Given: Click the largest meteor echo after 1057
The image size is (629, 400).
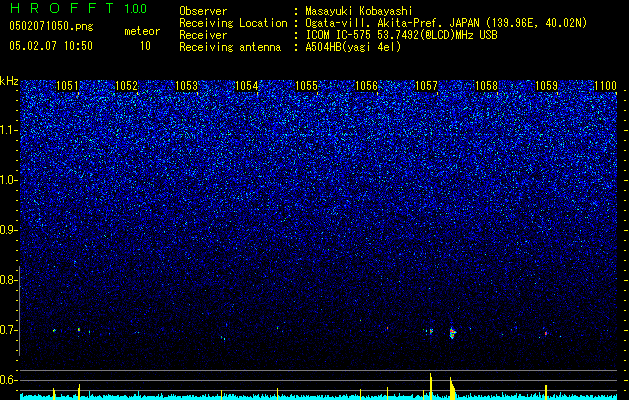Looking at the screenshot, I should tap(452, 332).
